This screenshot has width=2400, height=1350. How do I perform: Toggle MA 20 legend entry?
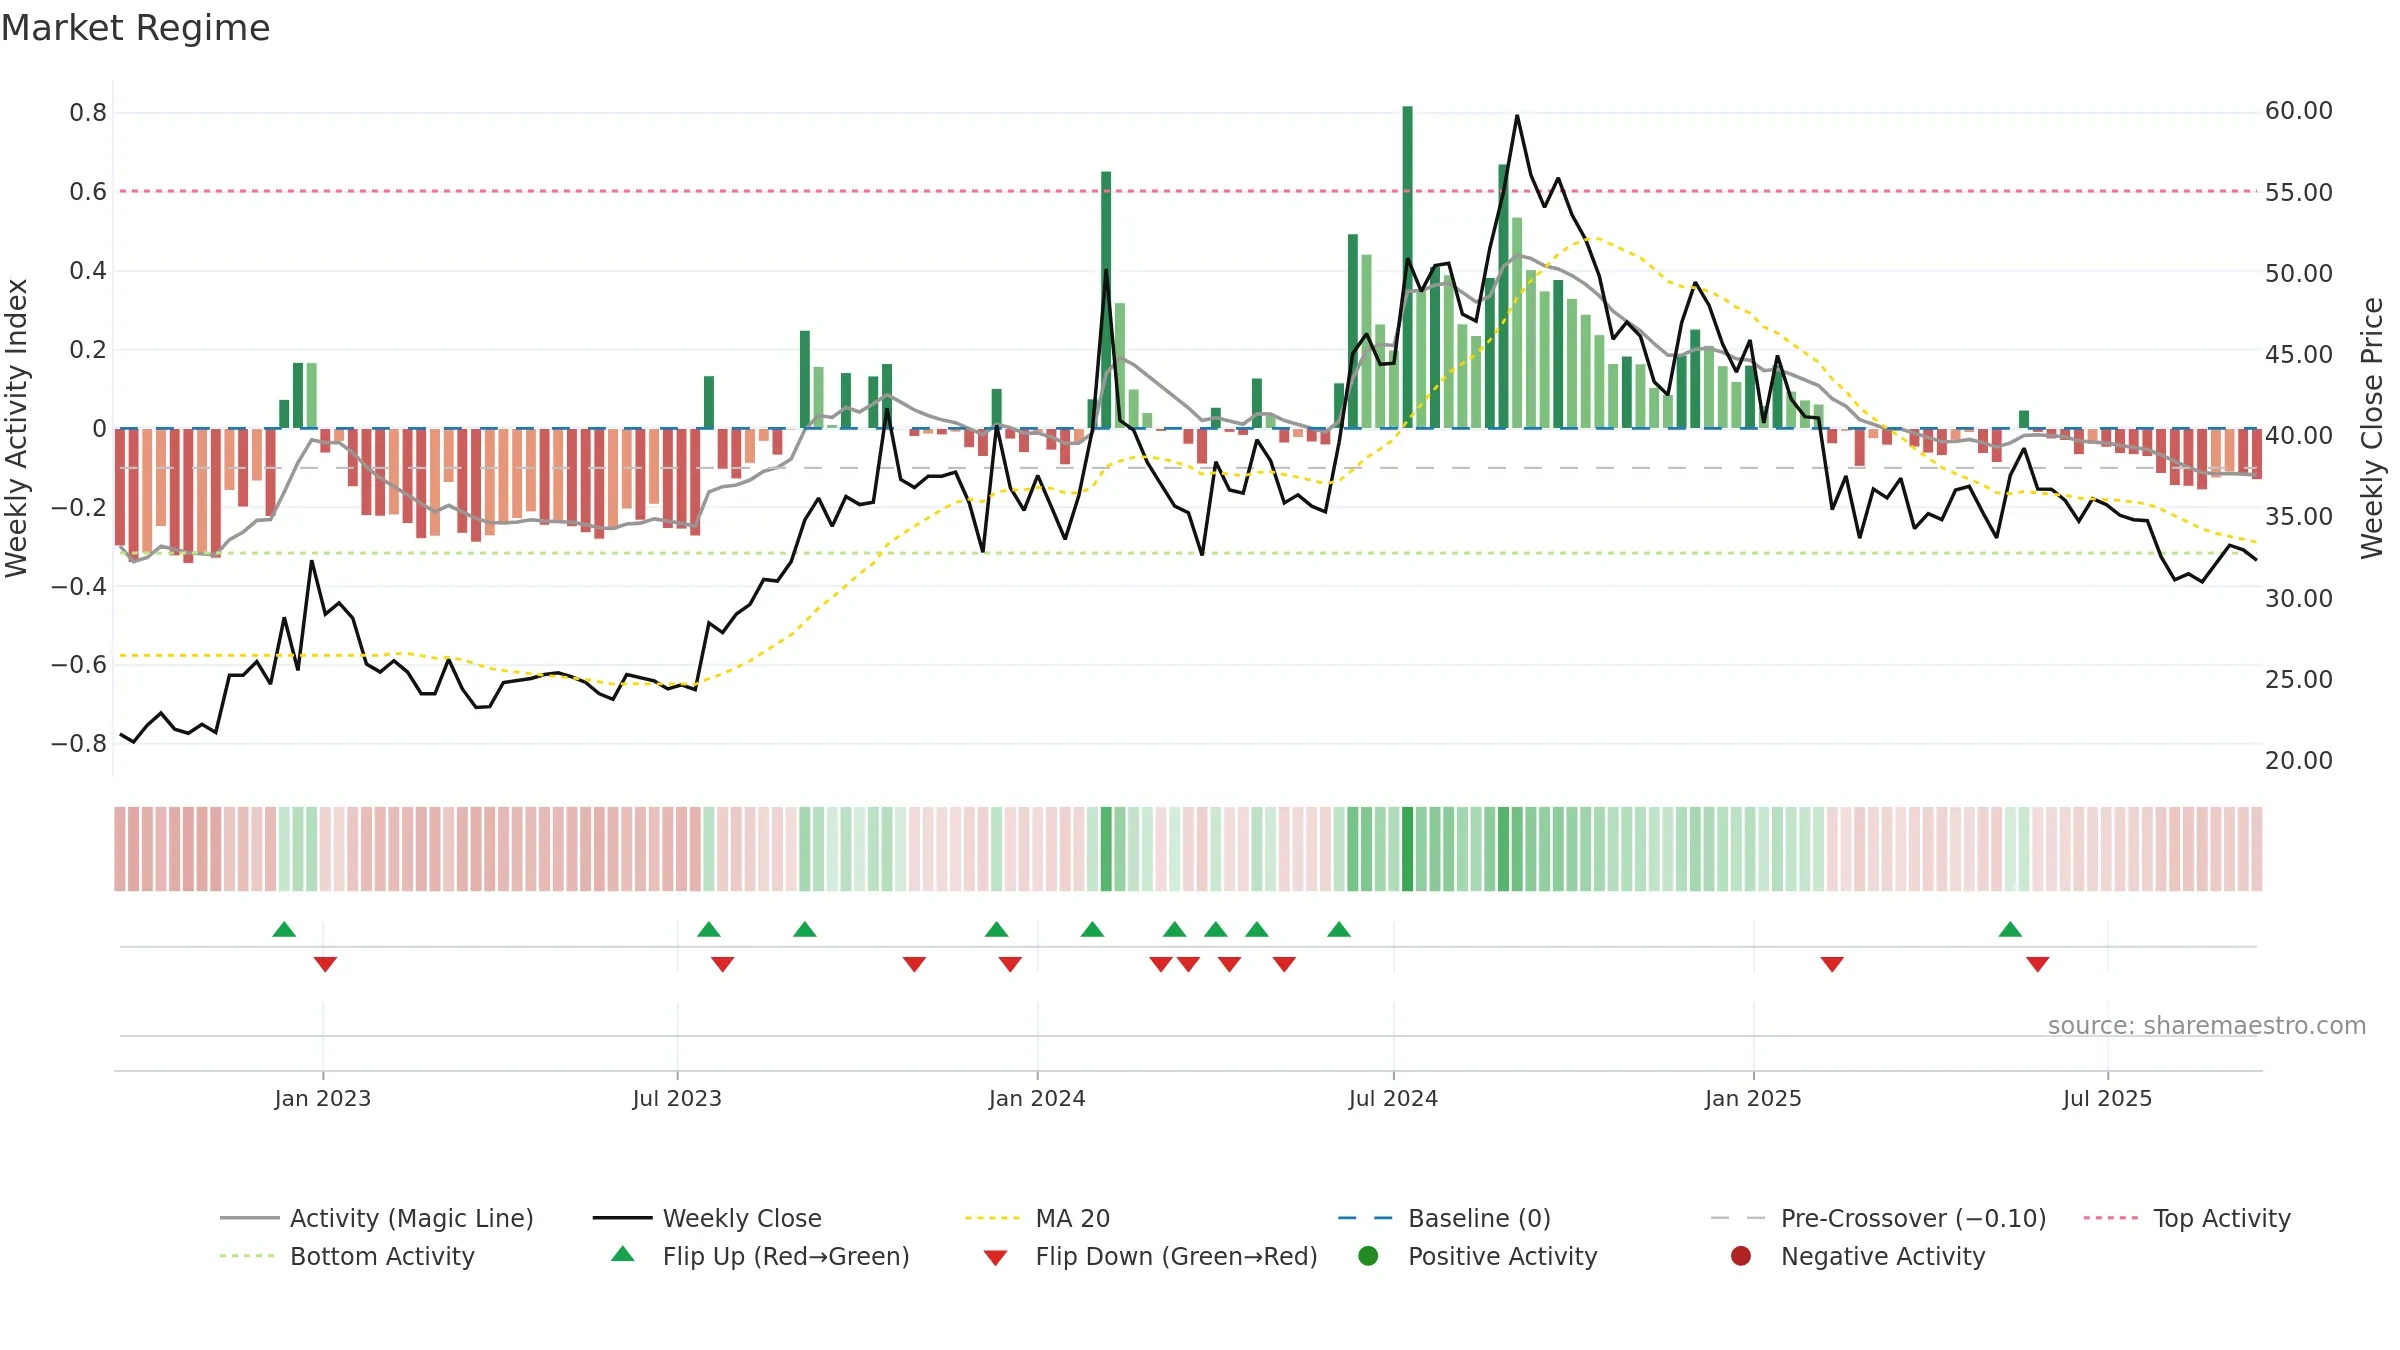click(1037, 1218)
